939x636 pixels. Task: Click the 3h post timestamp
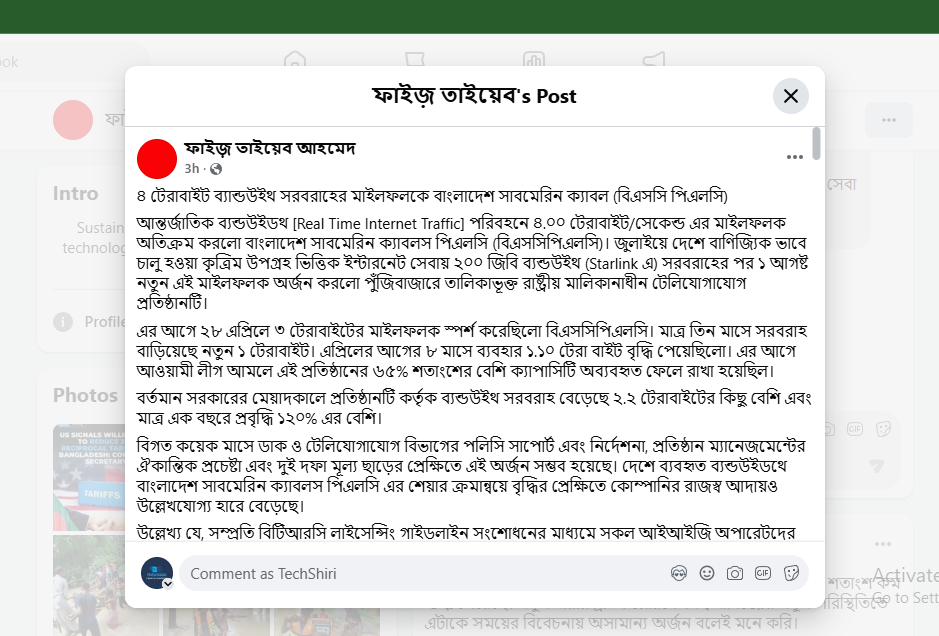click(192, 169)
